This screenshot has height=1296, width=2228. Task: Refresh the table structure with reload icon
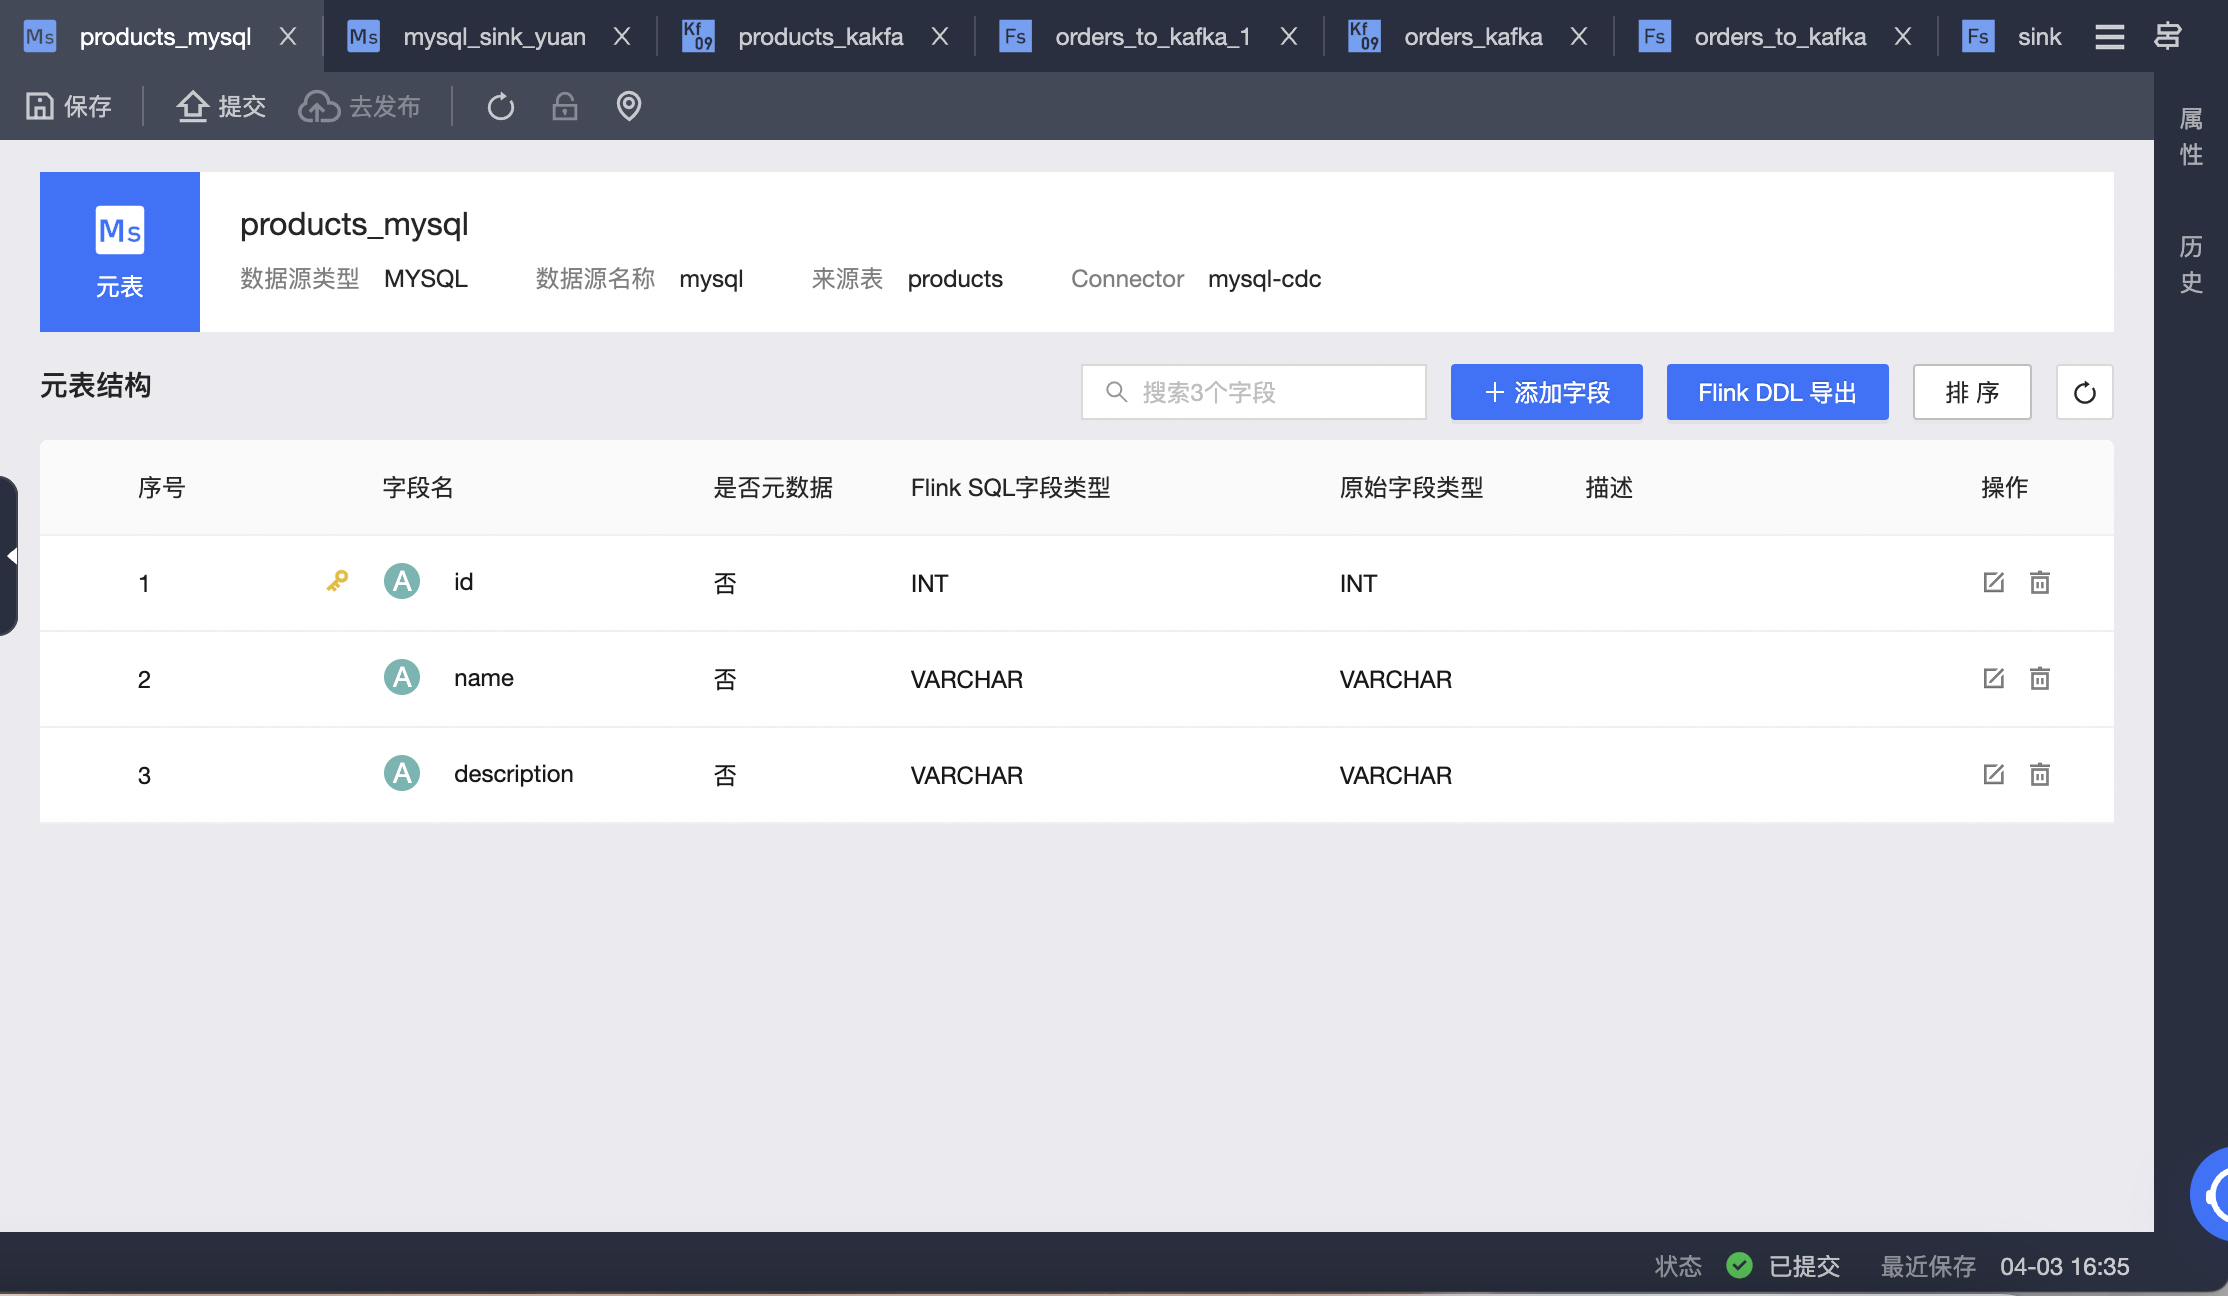(2084, 392)
